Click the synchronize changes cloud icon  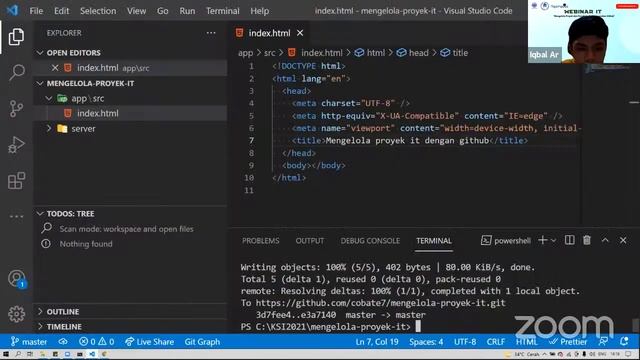click(x=63, y=342)
